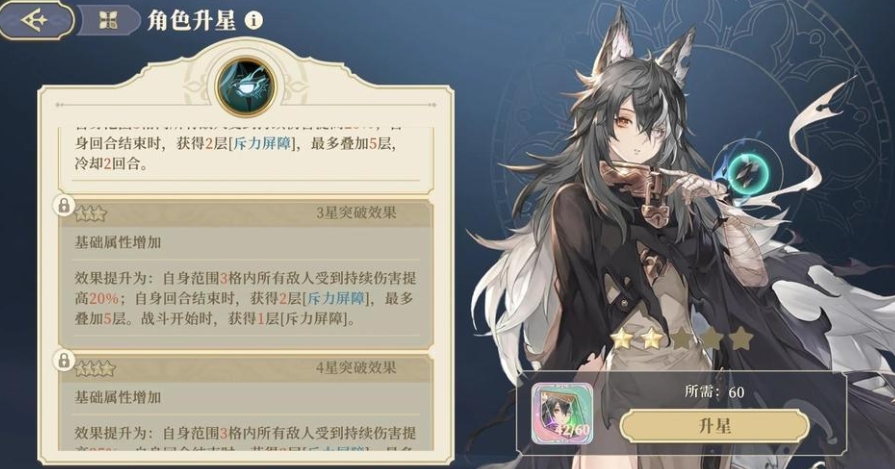Select the third empty star rating
Screen dimensions: 895x469
pyautogui.click(x=682, y=339)
